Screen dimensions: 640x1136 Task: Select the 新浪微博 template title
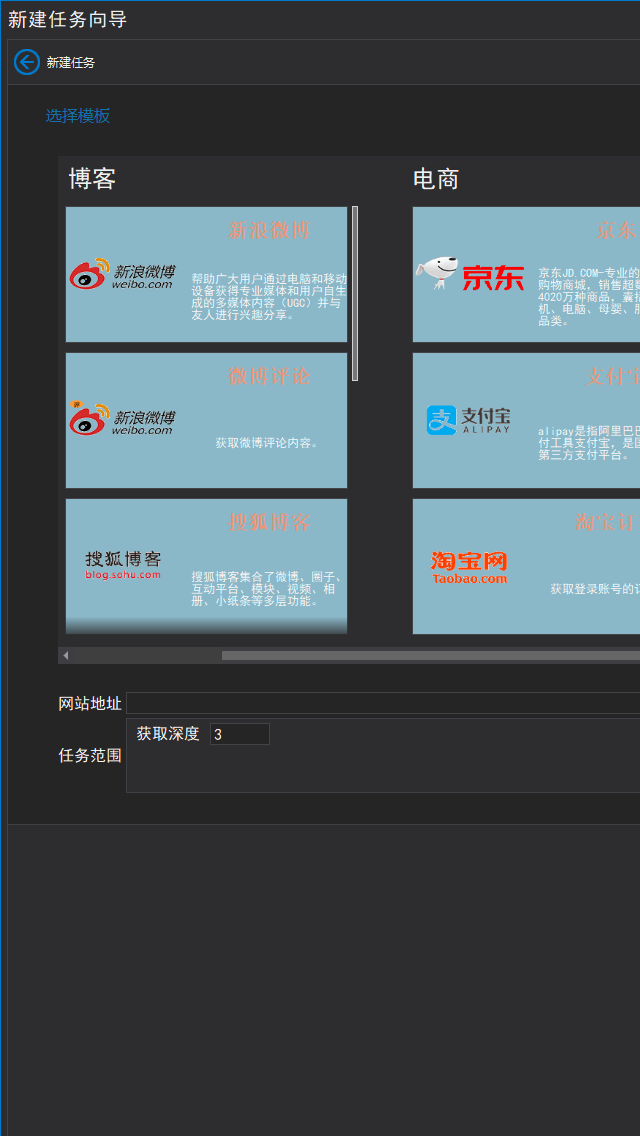coord(268,231)
